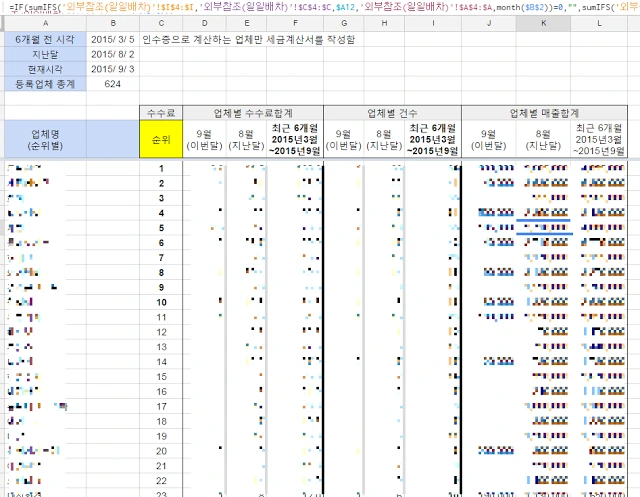Select column F header
This screenshot has height=497, width=640.
(x=295, y=23)
